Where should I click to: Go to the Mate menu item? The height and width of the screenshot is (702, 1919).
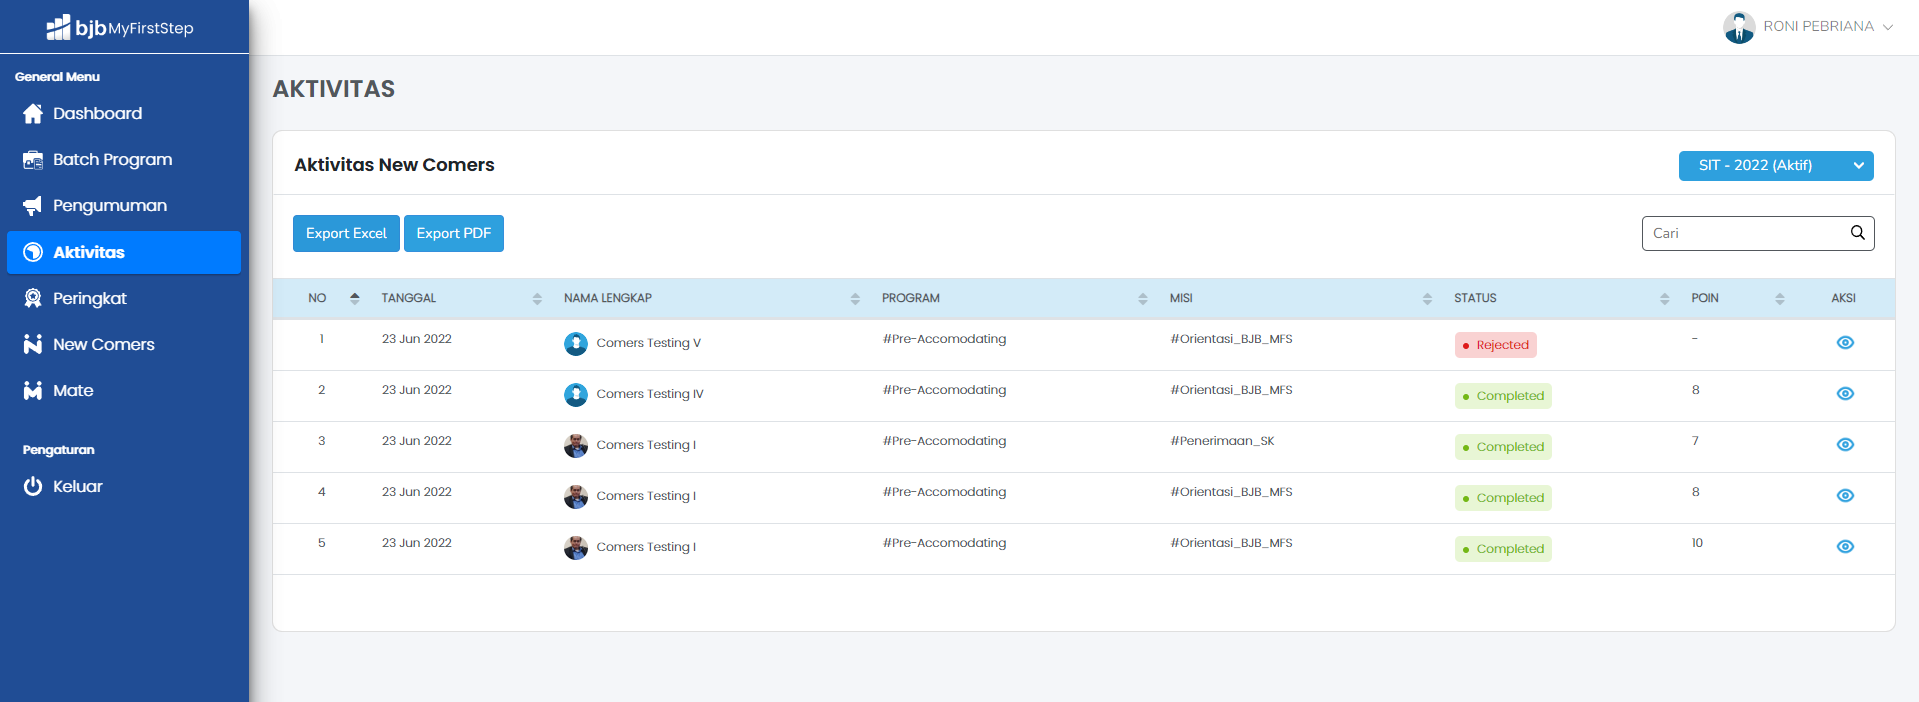pyautogui.click(x=73, y=391)
